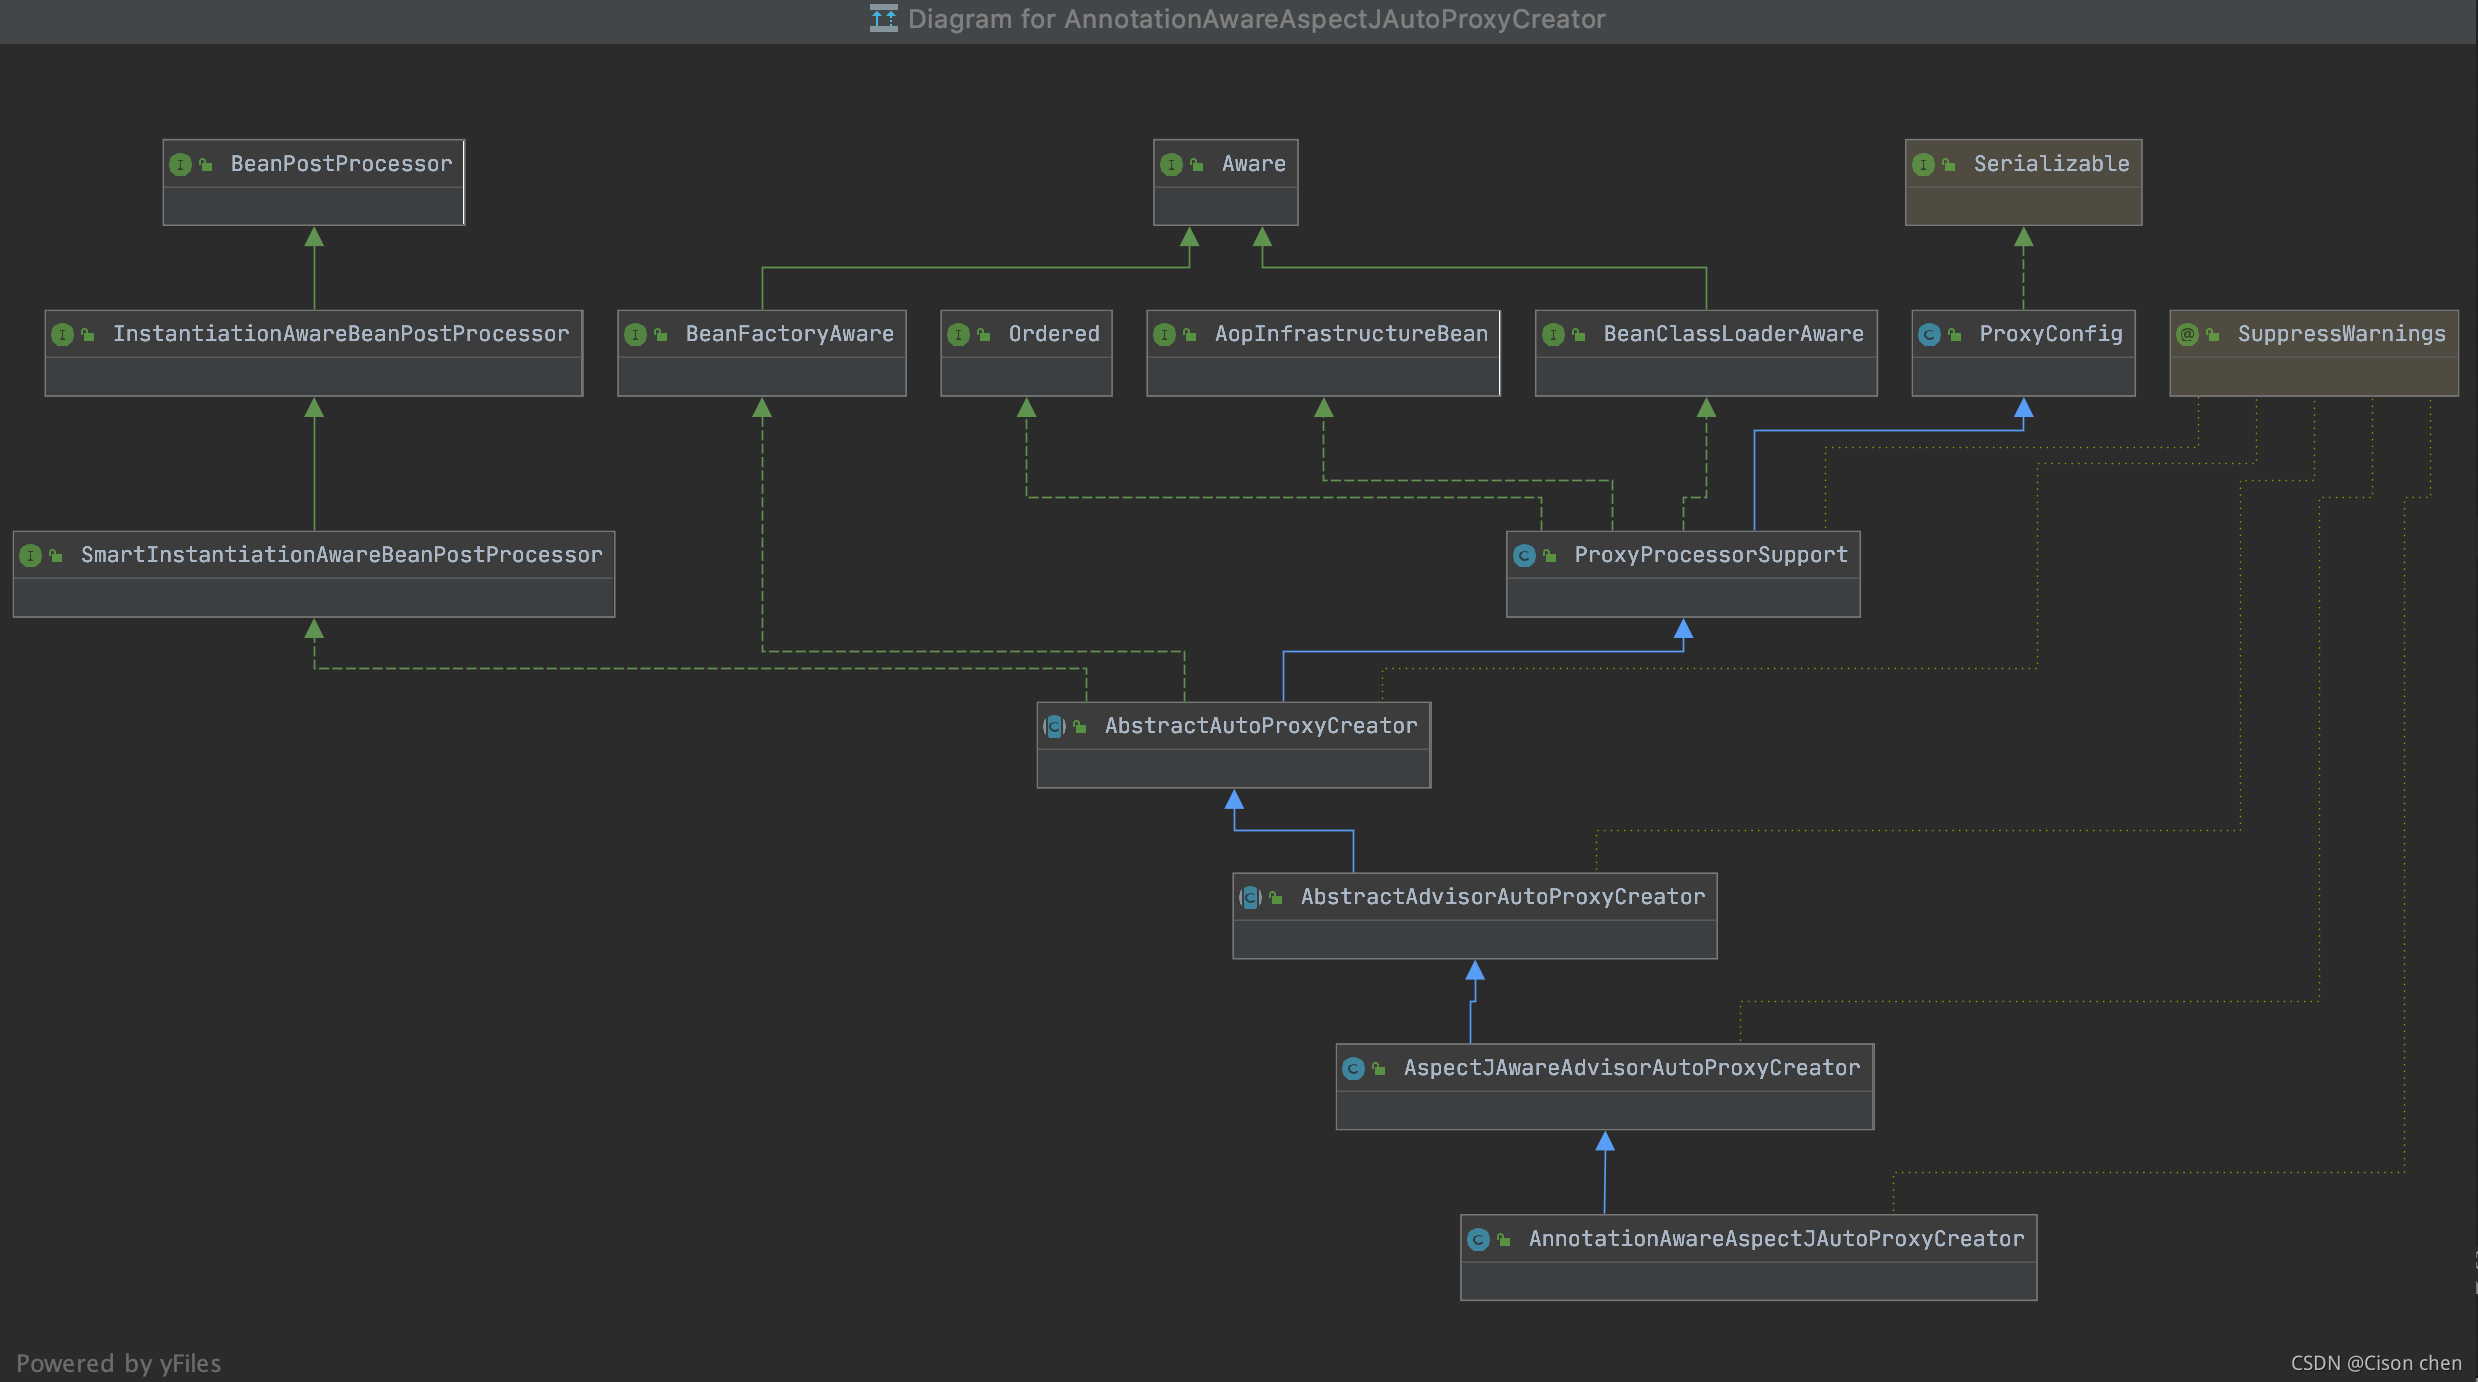Select the AspectJAwareAdvisorAutoProxyCreator node label
The height and width of the screenshot is (1382, 2478).
(1631, 1068)
